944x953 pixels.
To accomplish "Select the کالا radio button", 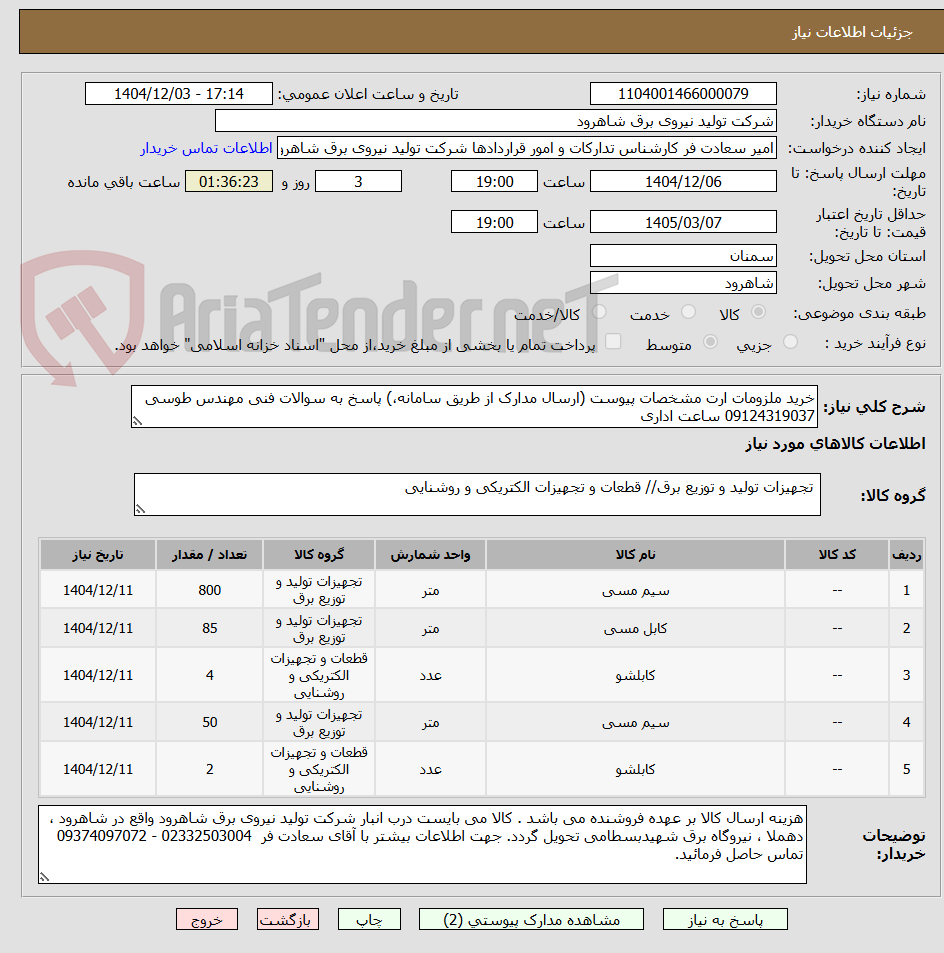I will click(x=758, y=312).
